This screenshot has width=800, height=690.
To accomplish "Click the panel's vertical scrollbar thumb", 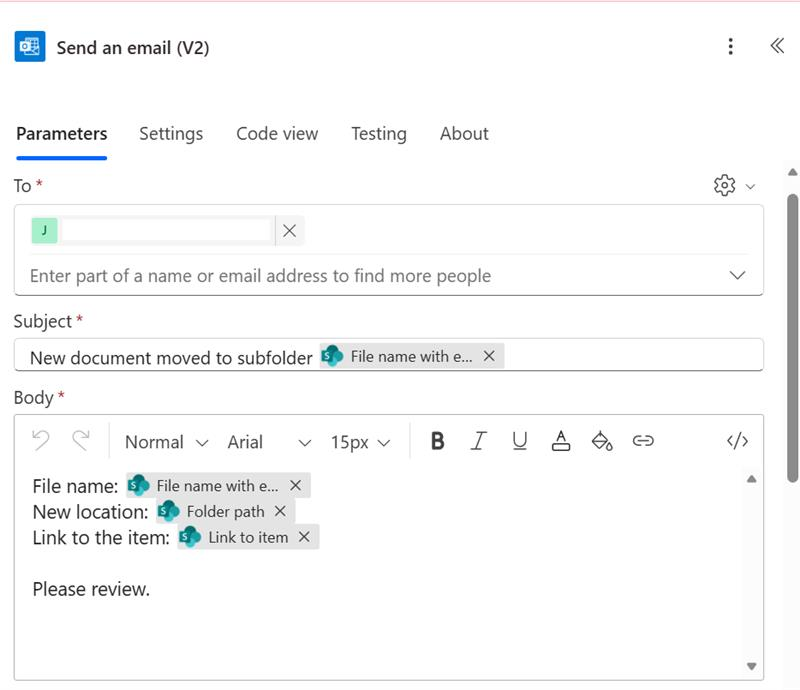I will pos(792,338).
